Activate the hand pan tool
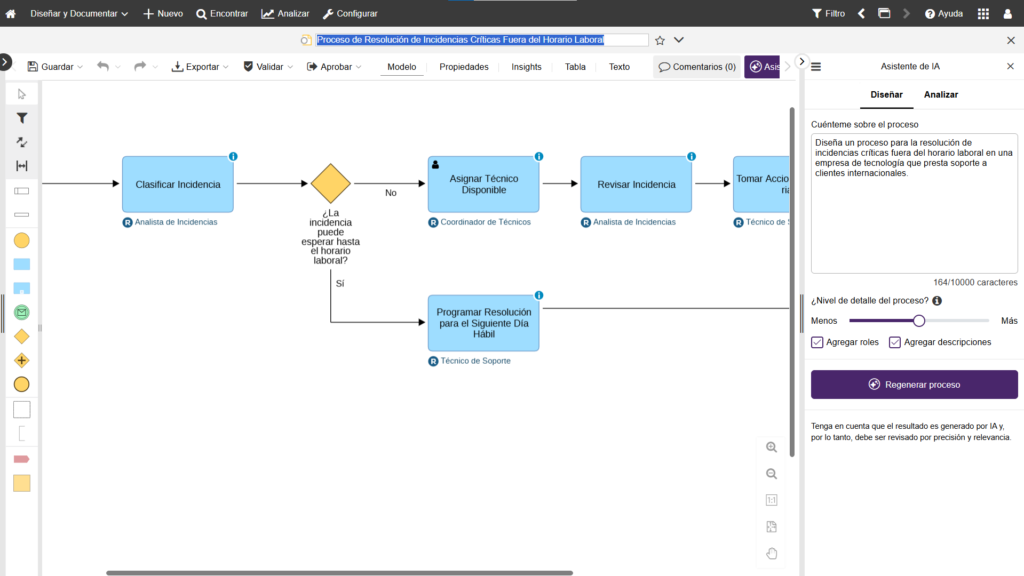Image resolution: width=1024 pixels, height=576 pixels. 771,553
